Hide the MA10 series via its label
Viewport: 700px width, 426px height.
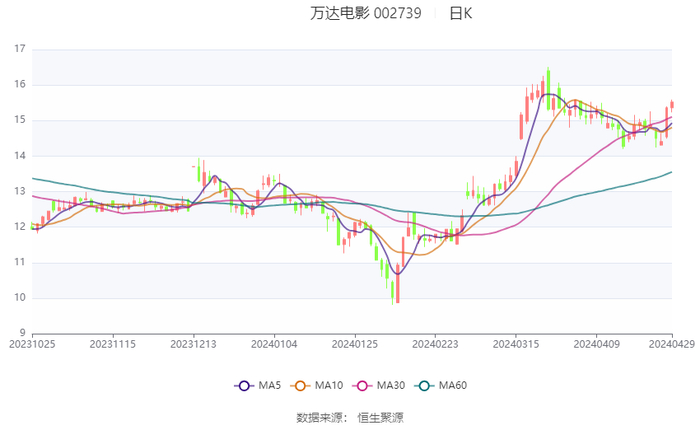(329, 386)
